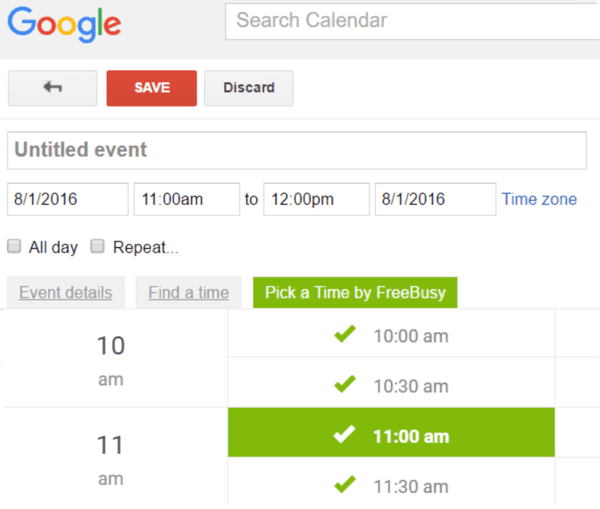Switch to the Find a time tab
The width and height of the screenshot is (600, 509).
pos(188,292)
